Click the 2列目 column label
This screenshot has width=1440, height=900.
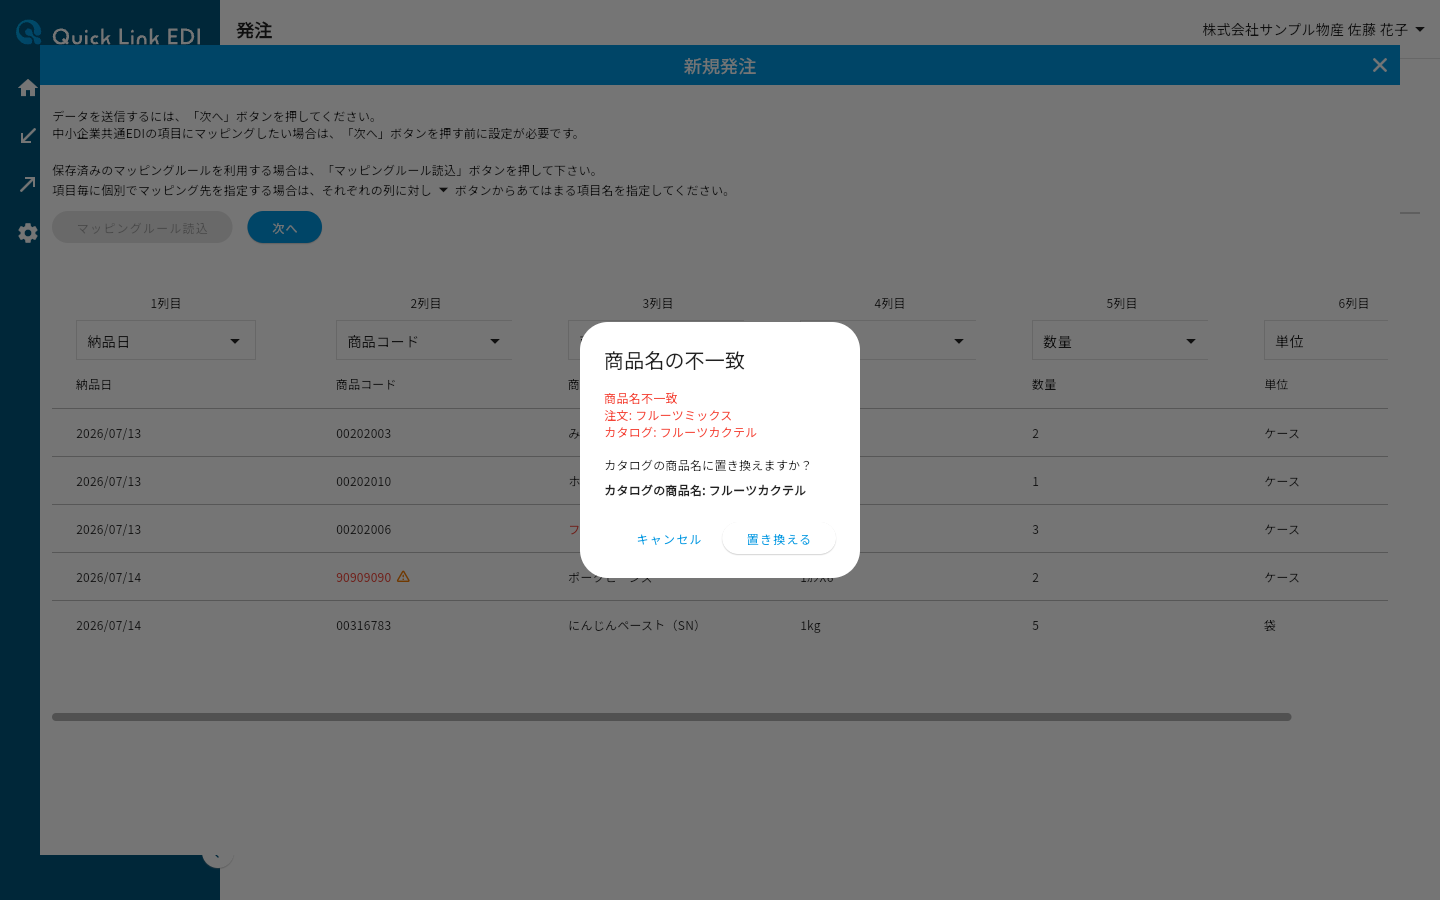pyautogui.click(x=426, y=303)
